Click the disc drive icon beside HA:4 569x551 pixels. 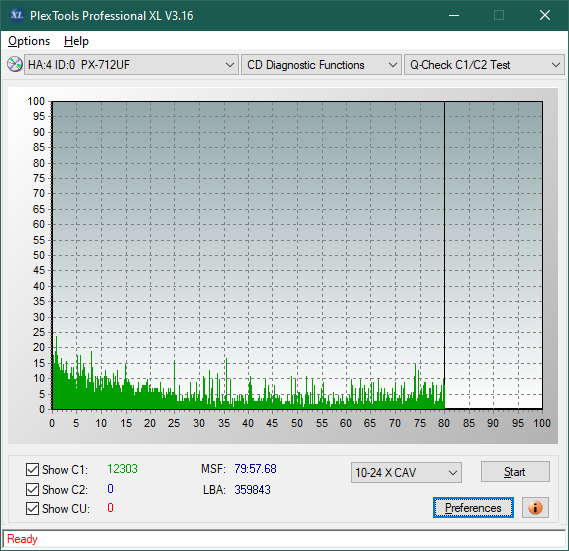15,65
